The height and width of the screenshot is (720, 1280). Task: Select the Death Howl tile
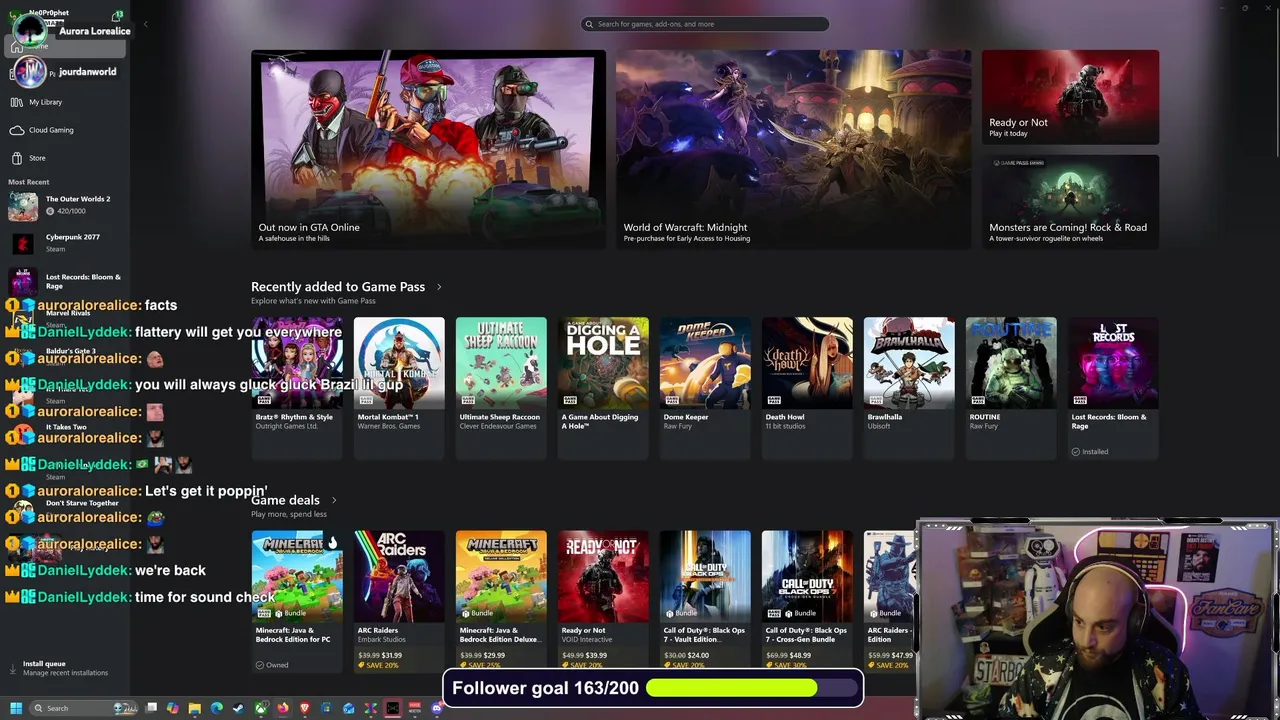tap(807, 387)
